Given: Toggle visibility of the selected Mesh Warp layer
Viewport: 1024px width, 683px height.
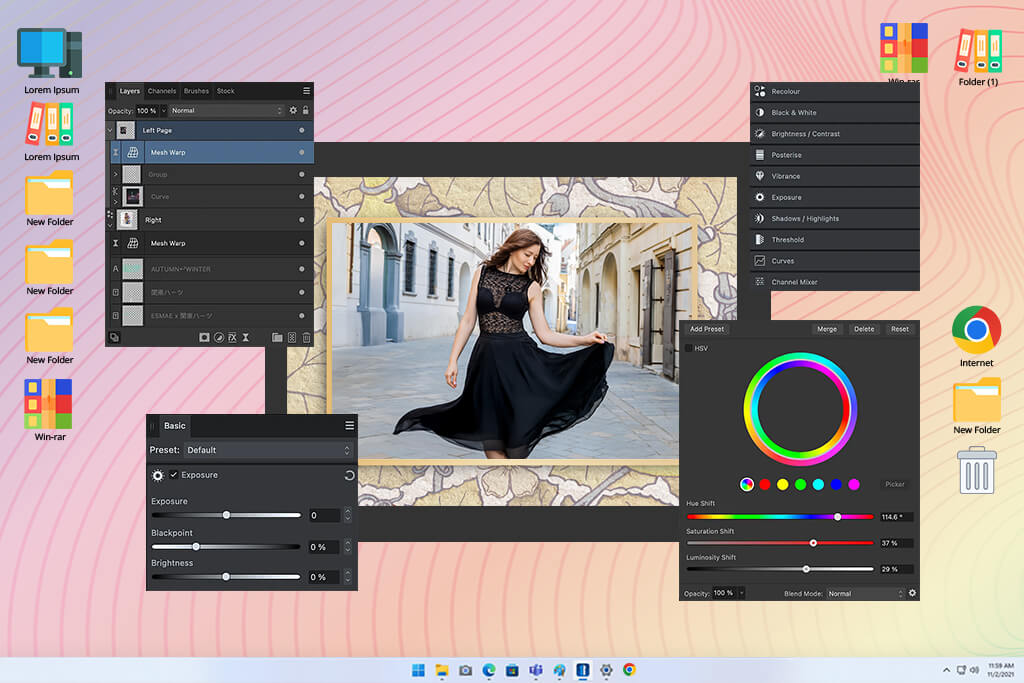Looking at the screenshot, I should point(302,152).
